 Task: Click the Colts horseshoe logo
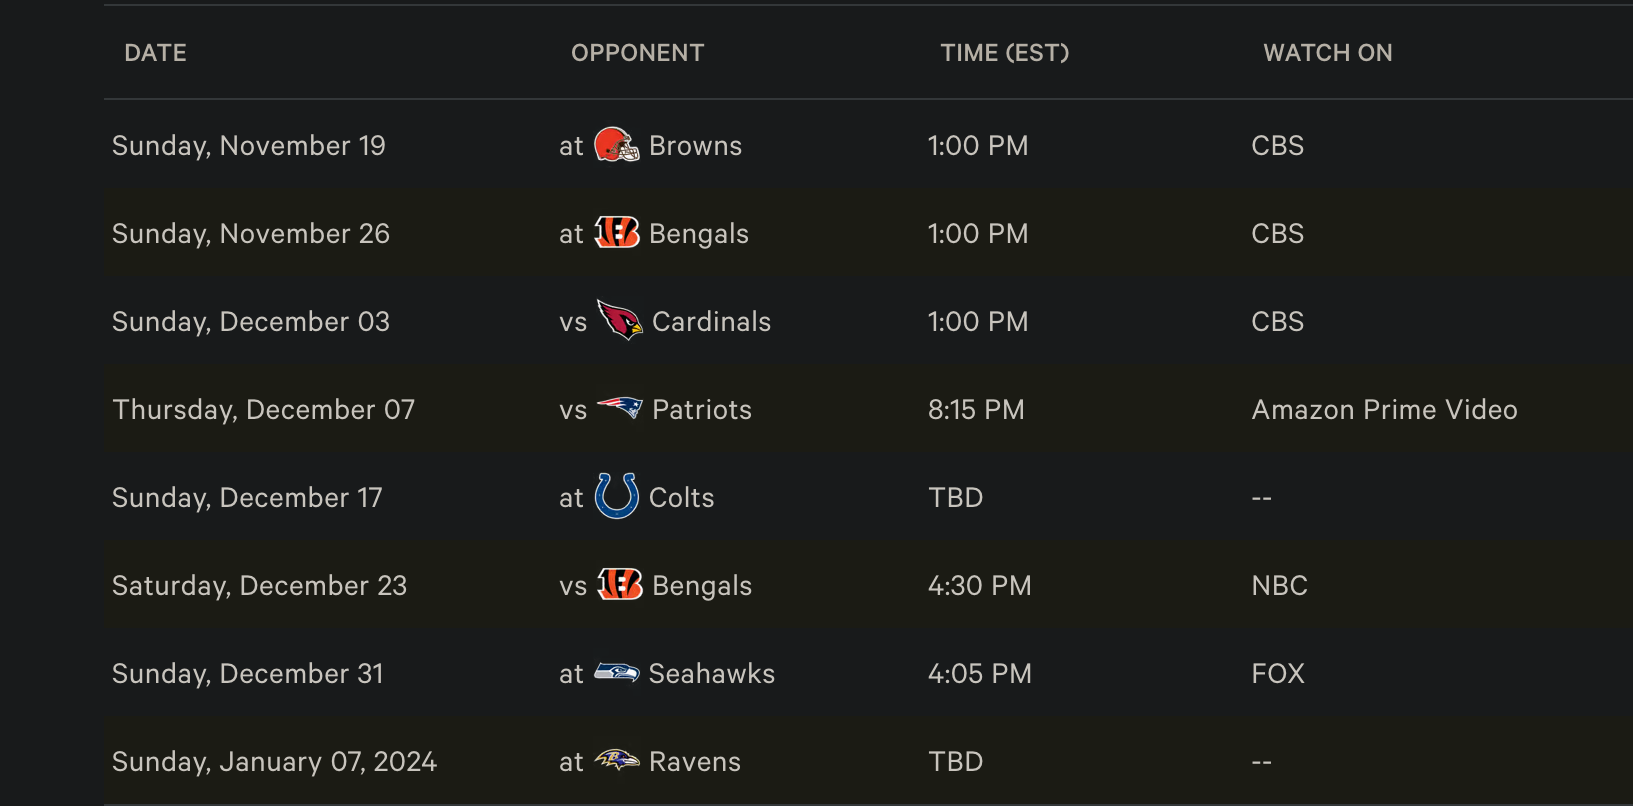pos(616,496)
